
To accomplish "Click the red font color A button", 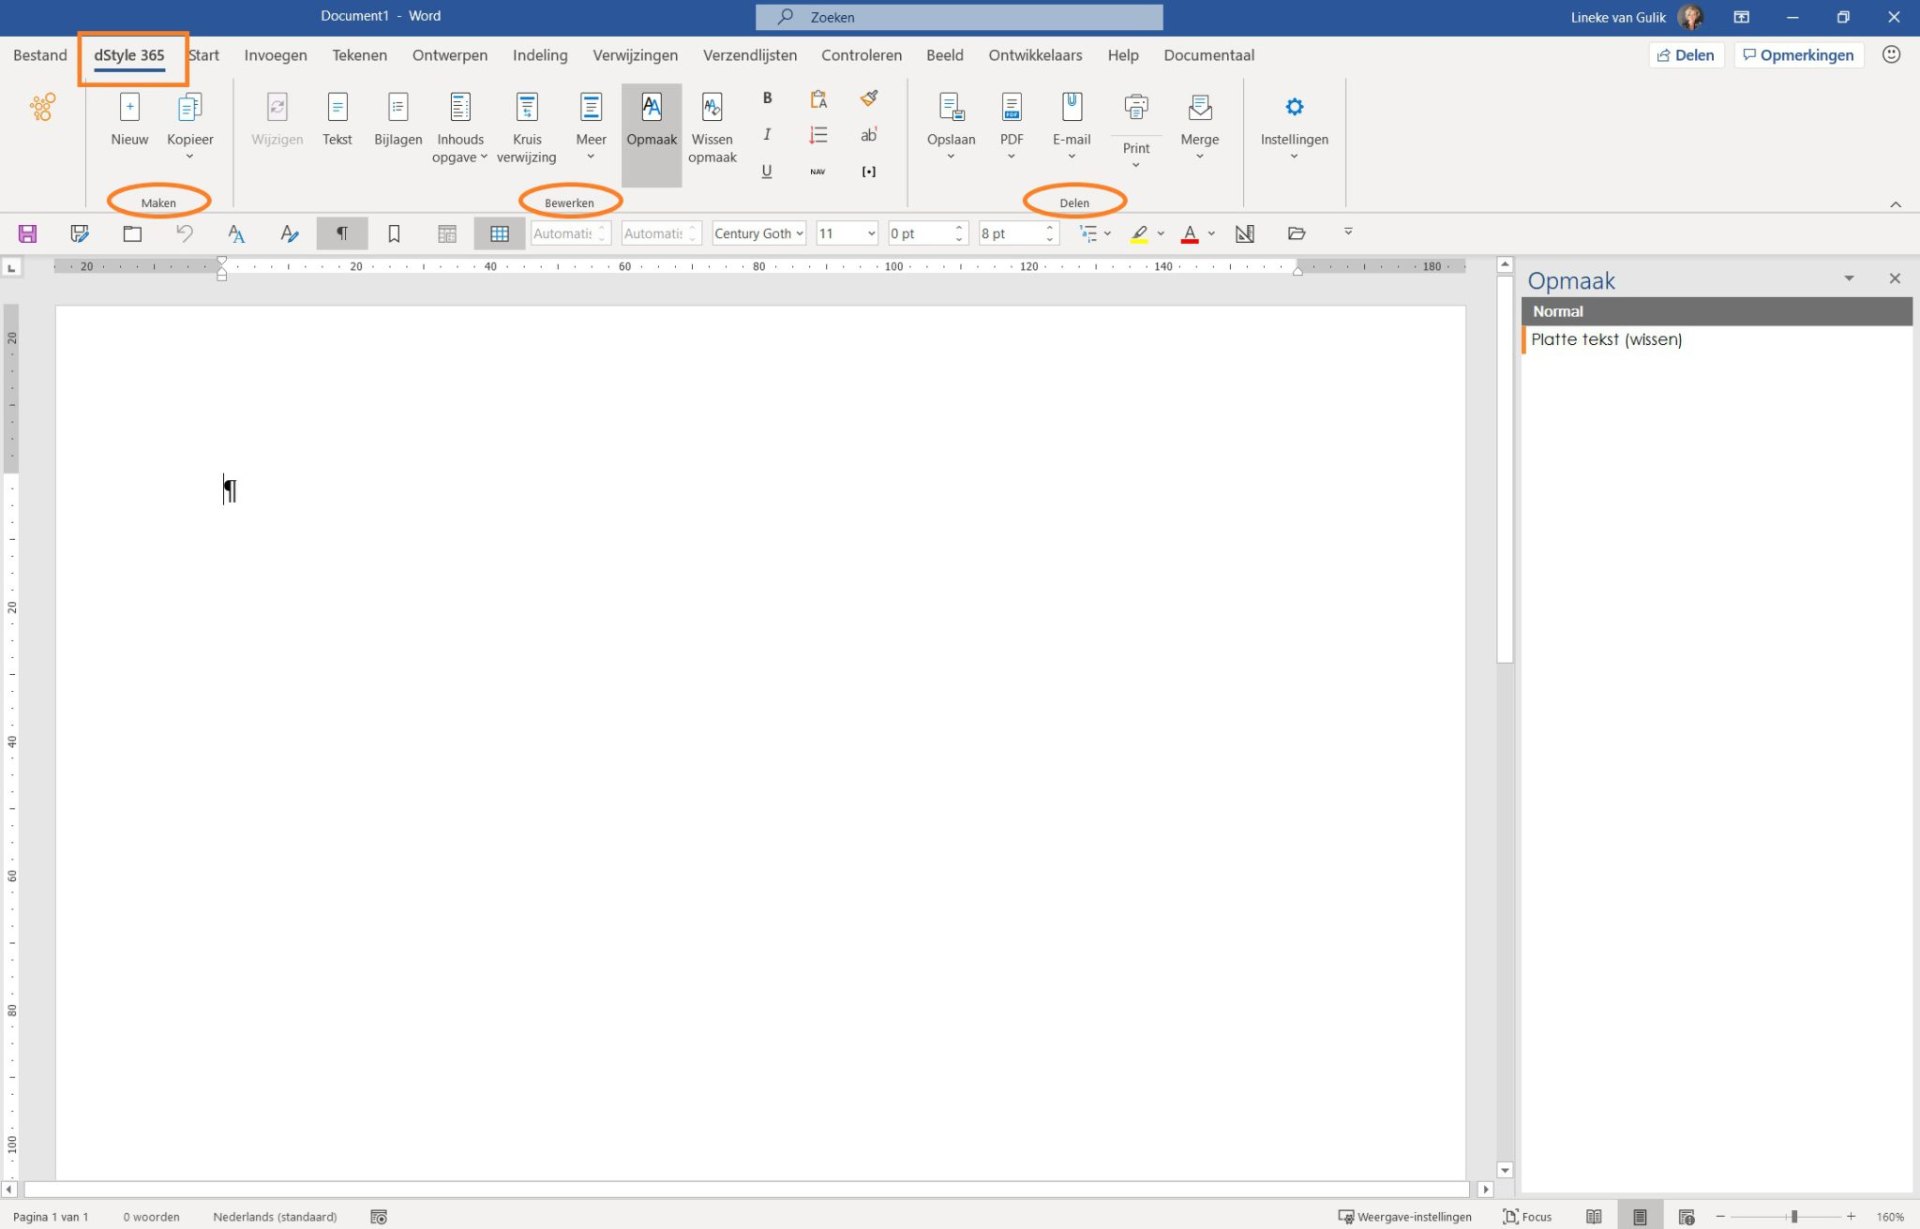I will pyautogui.click(x=1190, y=234).
